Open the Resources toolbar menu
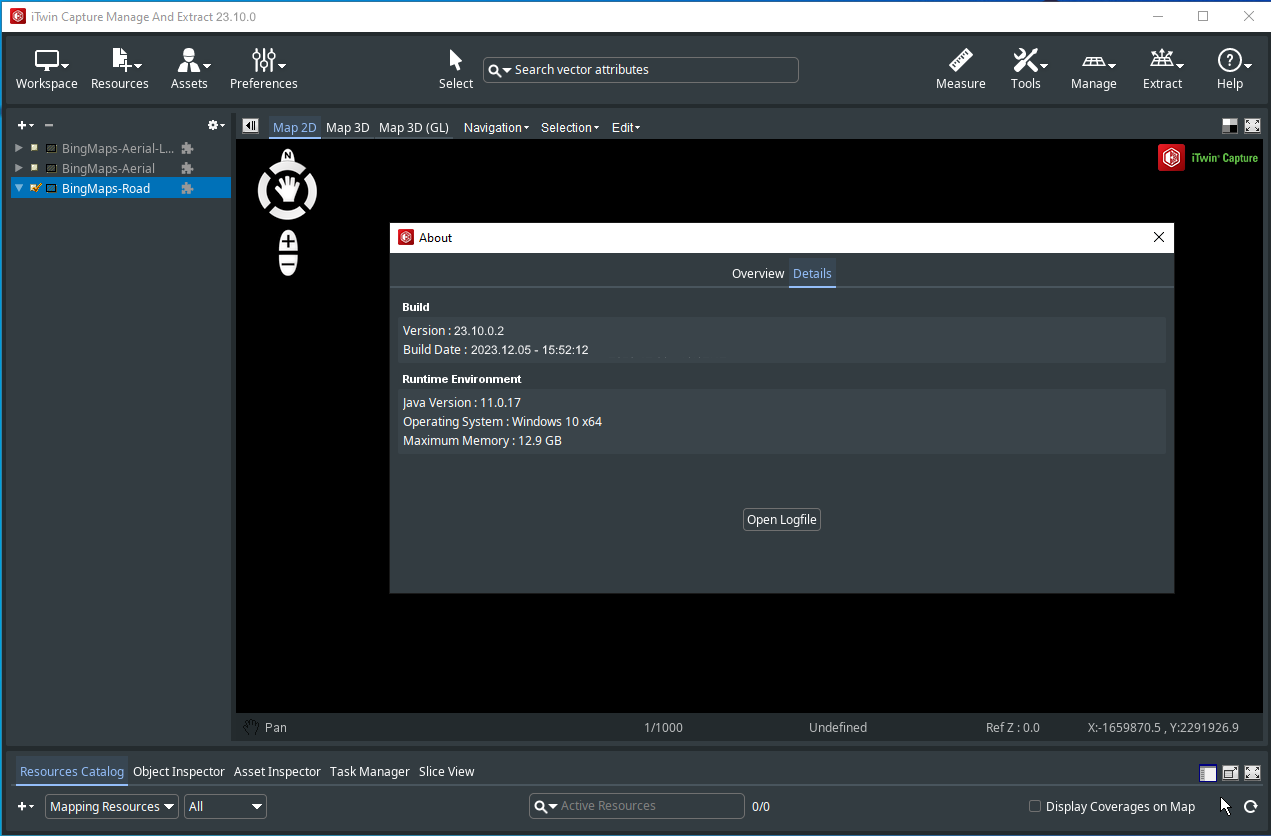1271x836 pixels. point(120,70)
